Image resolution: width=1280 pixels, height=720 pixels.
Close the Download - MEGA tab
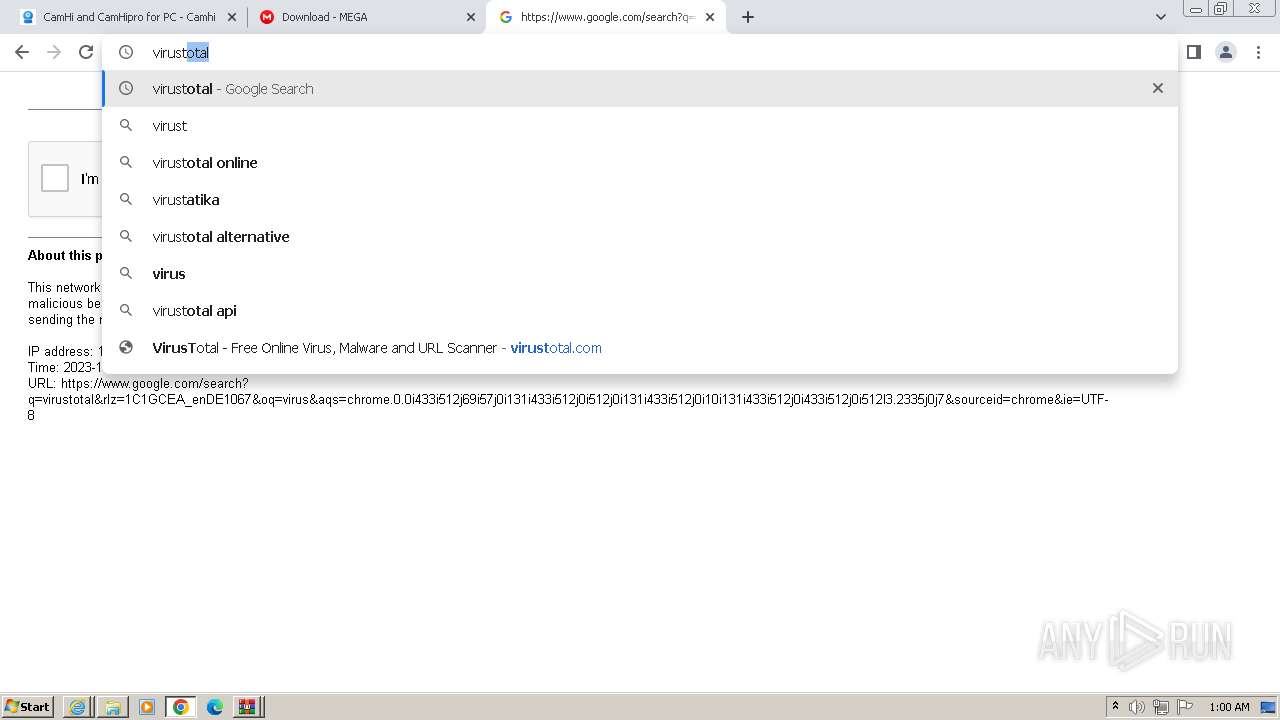tap(471, 17)
